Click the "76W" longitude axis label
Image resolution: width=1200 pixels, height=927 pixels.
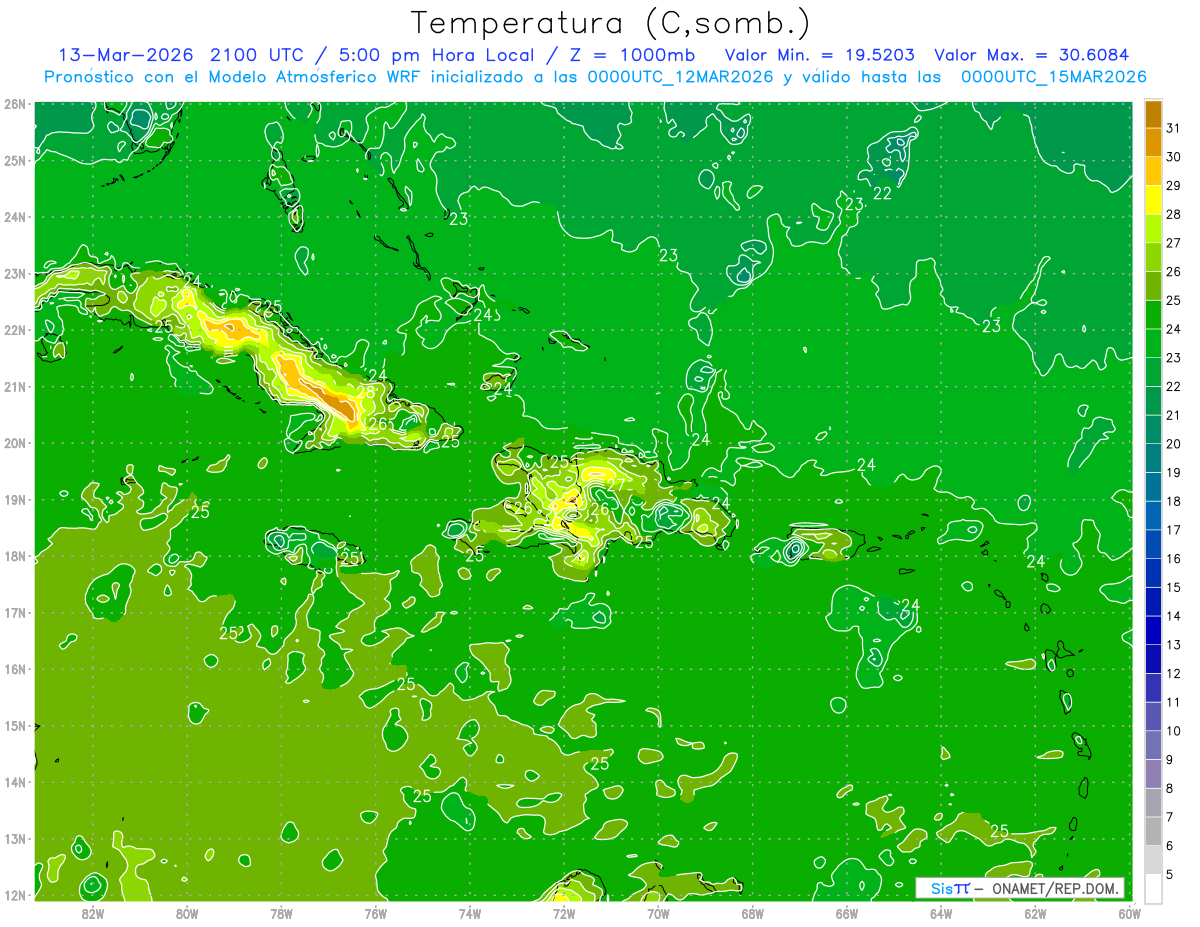[x=375, y=912]
